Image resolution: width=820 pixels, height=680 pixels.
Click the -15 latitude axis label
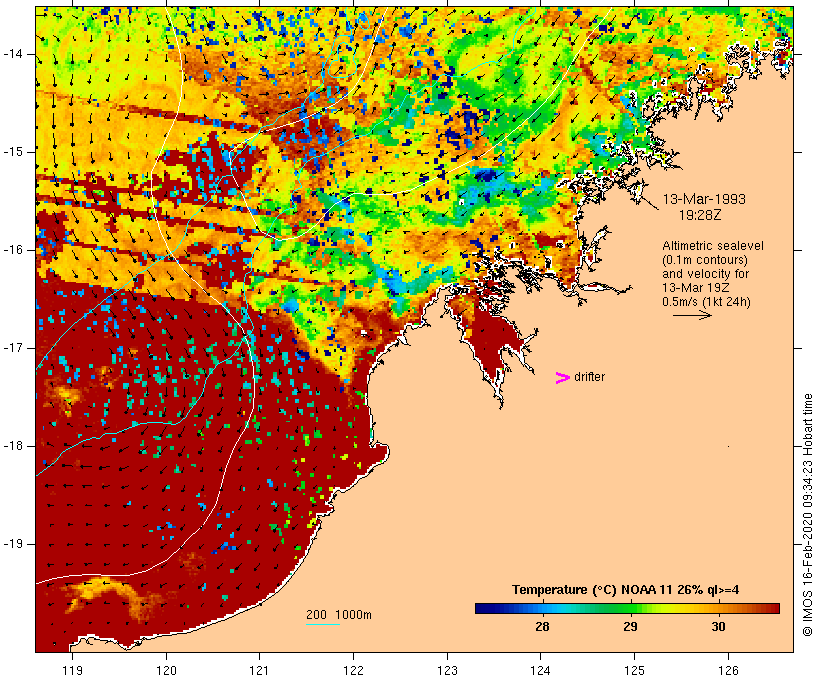pyautogui.click(x=13, y=152)
